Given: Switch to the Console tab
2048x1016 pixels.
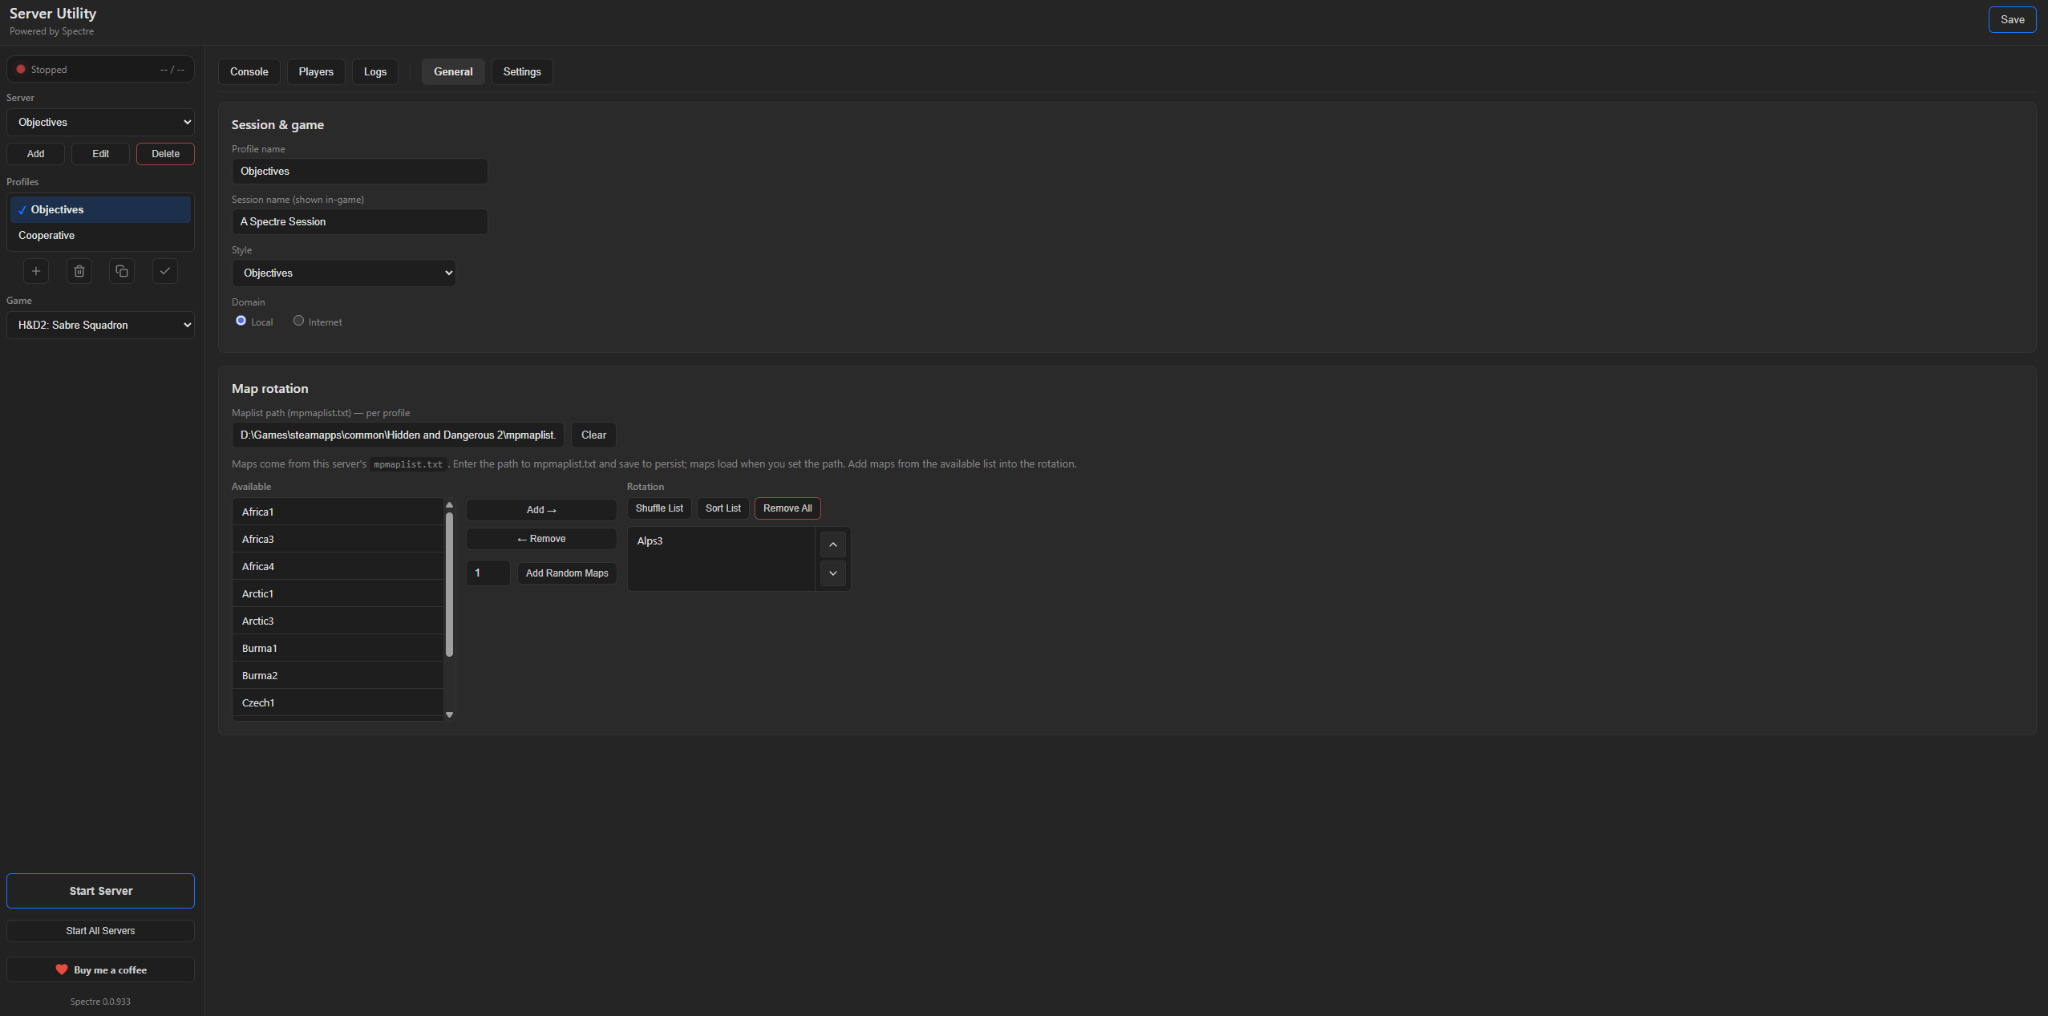Looking at the screenshot, I should coord(249,72).
